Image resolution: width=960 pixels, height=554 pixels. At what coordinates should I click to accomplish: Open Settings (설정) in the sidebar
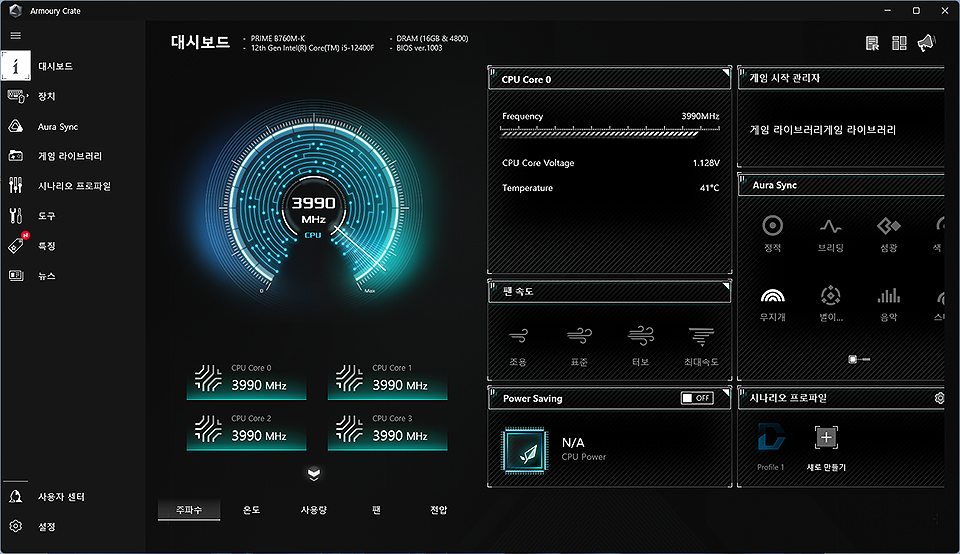49,526
